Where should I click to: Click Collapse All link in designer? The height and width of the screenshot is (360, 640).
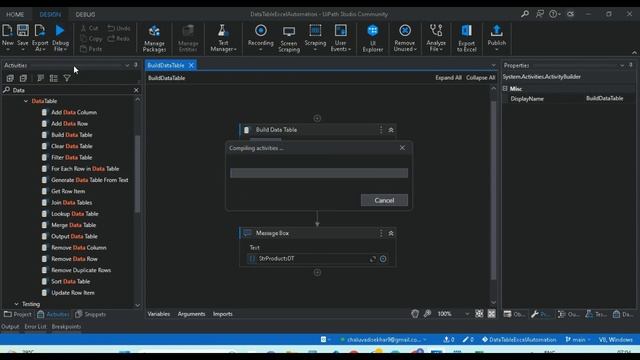click(x=480, y=78)
